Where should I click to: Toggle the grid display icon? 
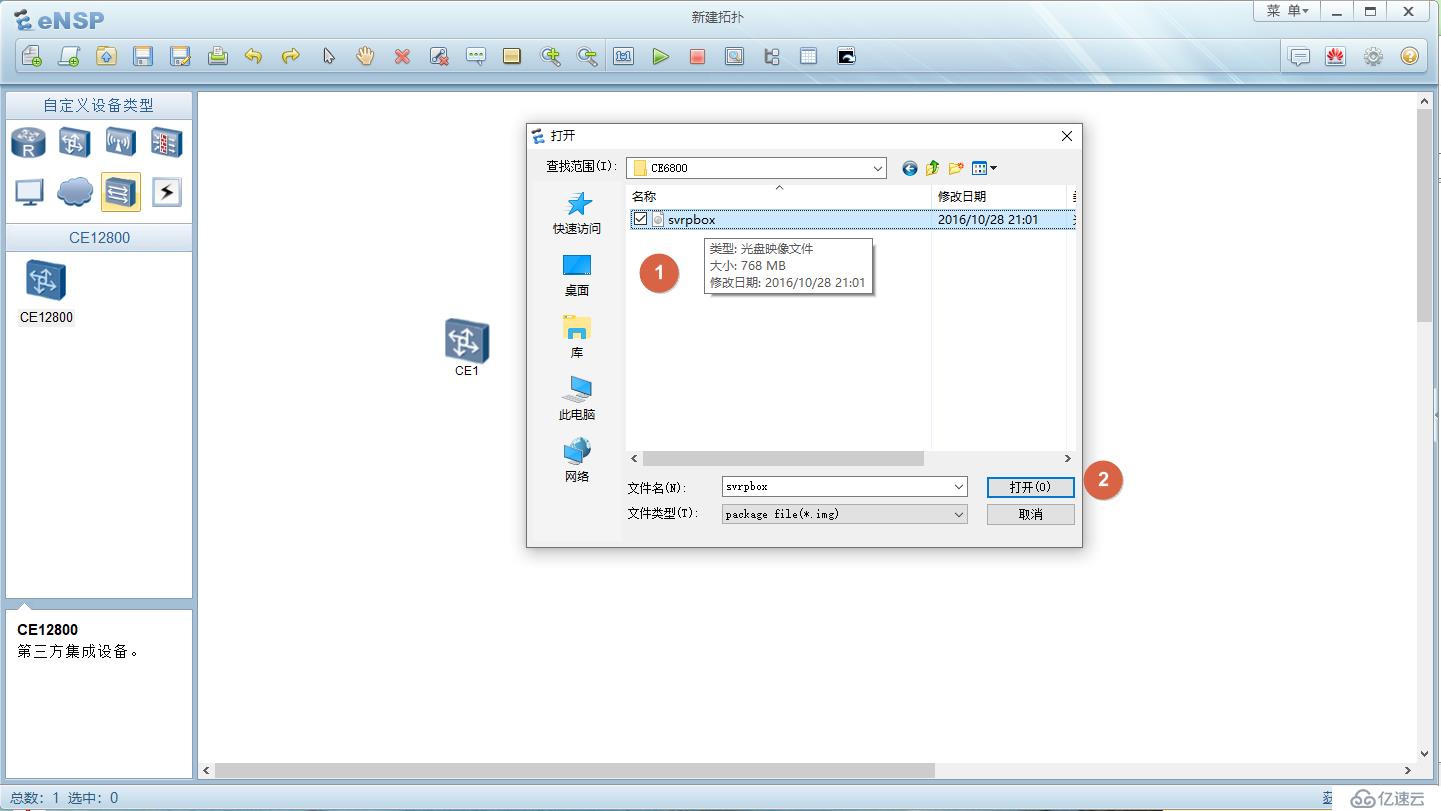pyautogui.click(x=809, y=56)
